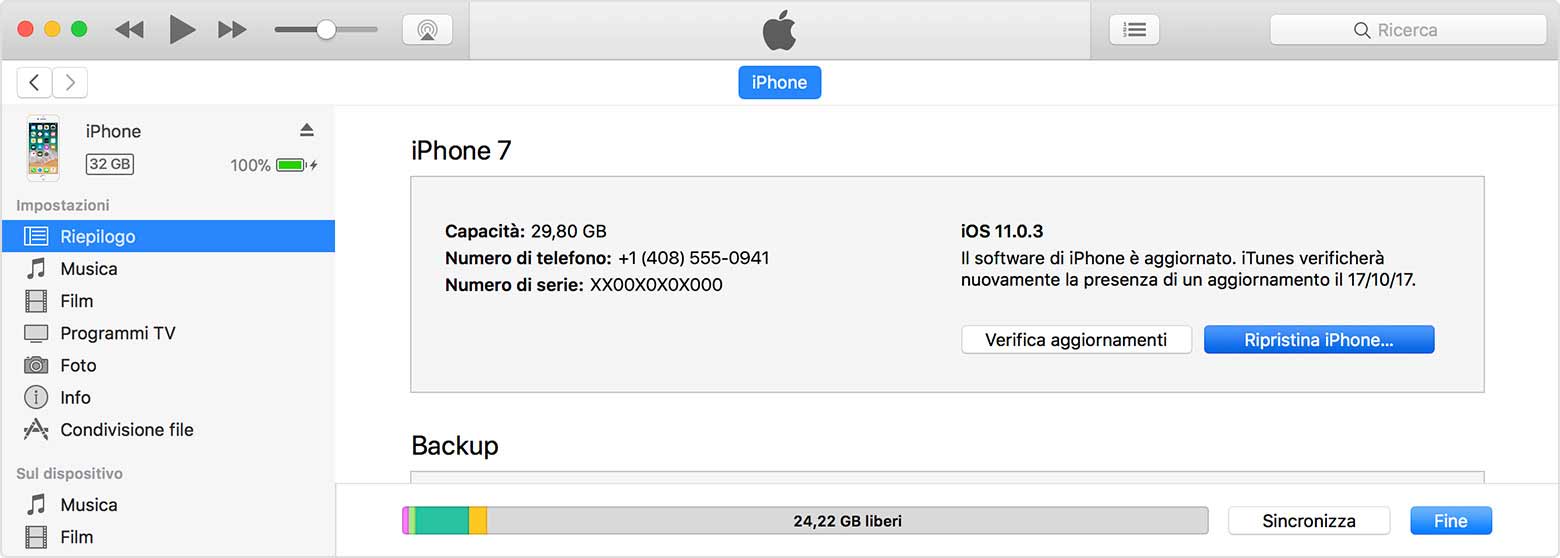The height and width of the screenshot is (558, 1560).
Task: Click the rewind previous track button
Action: [x=129, y=30]
